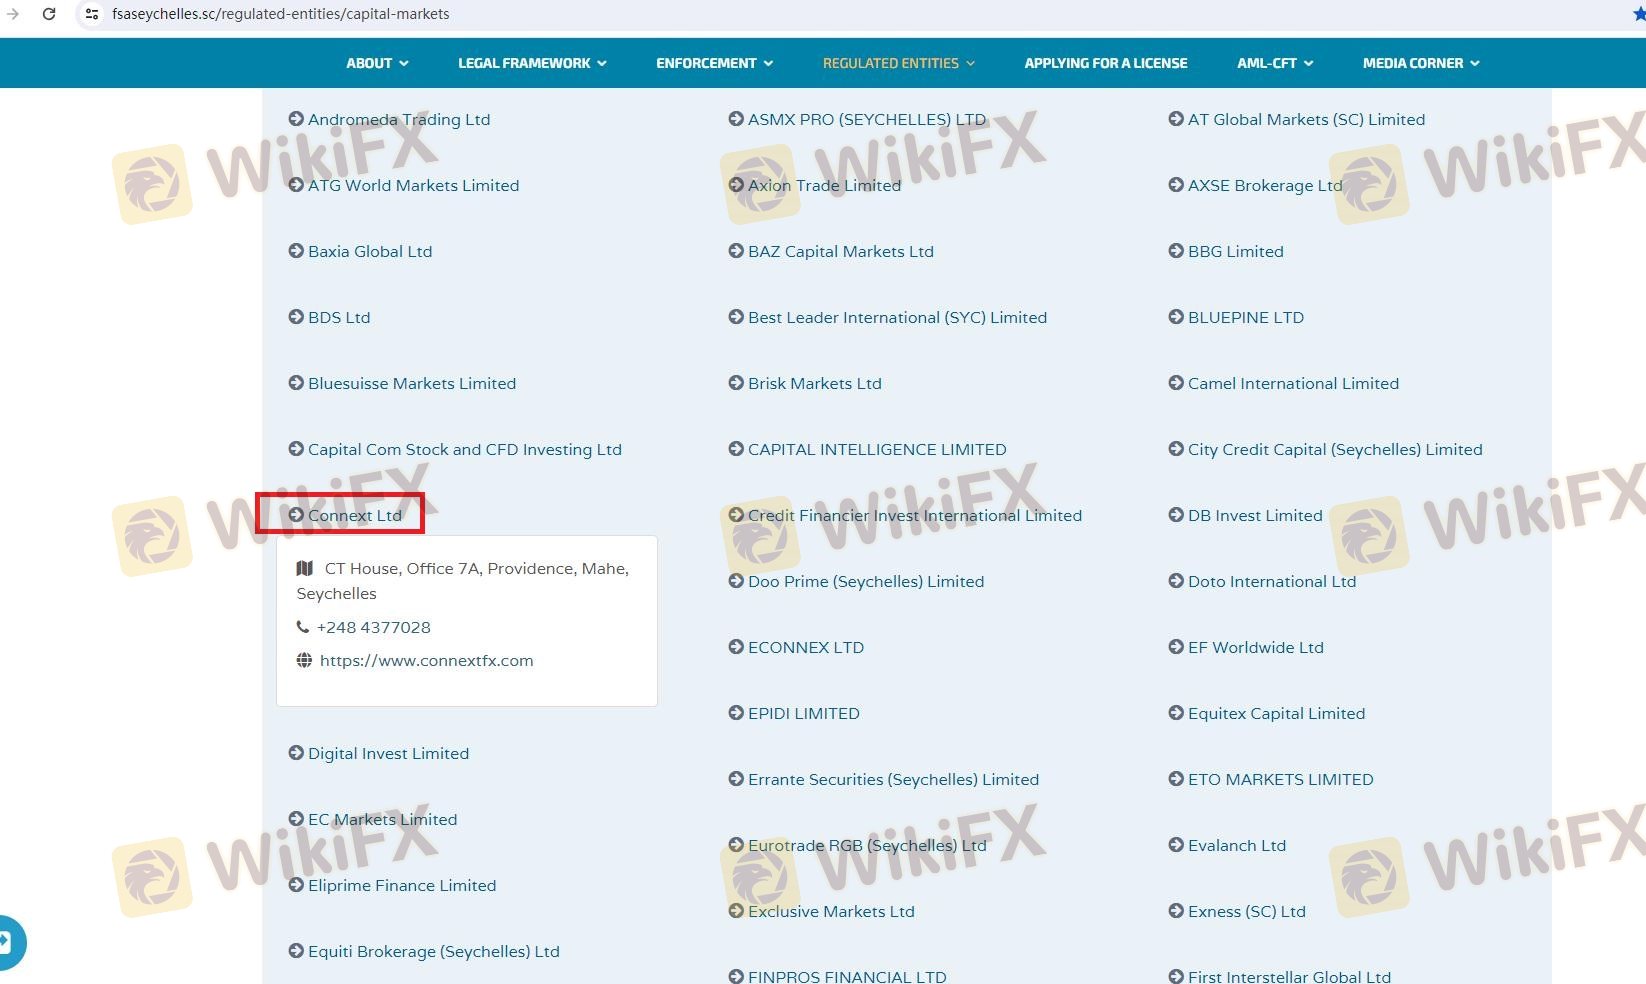The width and height of the screenshot is (1646, 984).
Task: Open the Regulated Entities menu
Action: click(x=898, y=63)
